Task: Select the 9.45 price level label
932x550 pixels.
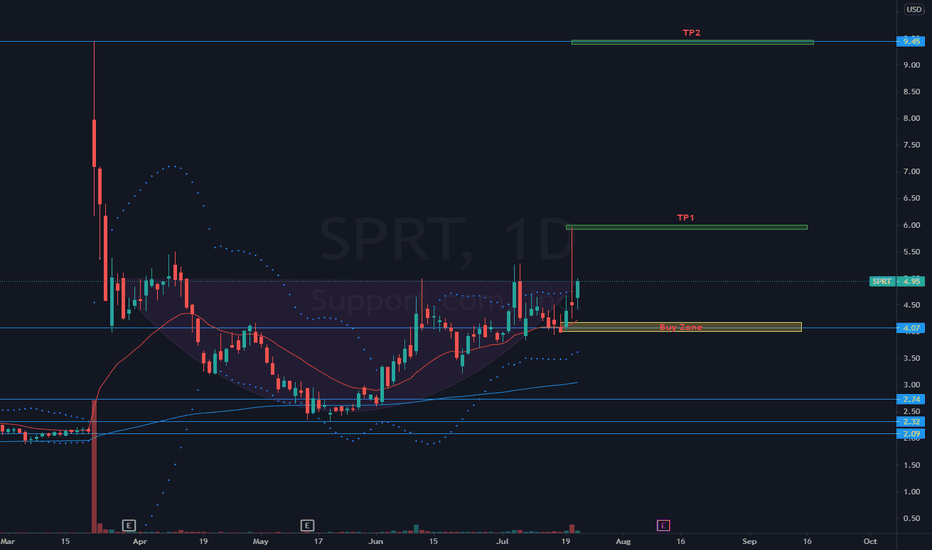Action: pyautogui.click(x=911, y=41)
